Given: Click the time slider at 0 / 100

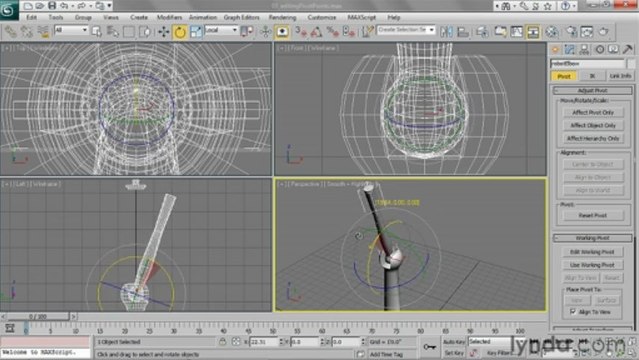Looking at the screenshot, I should point(38,316).
